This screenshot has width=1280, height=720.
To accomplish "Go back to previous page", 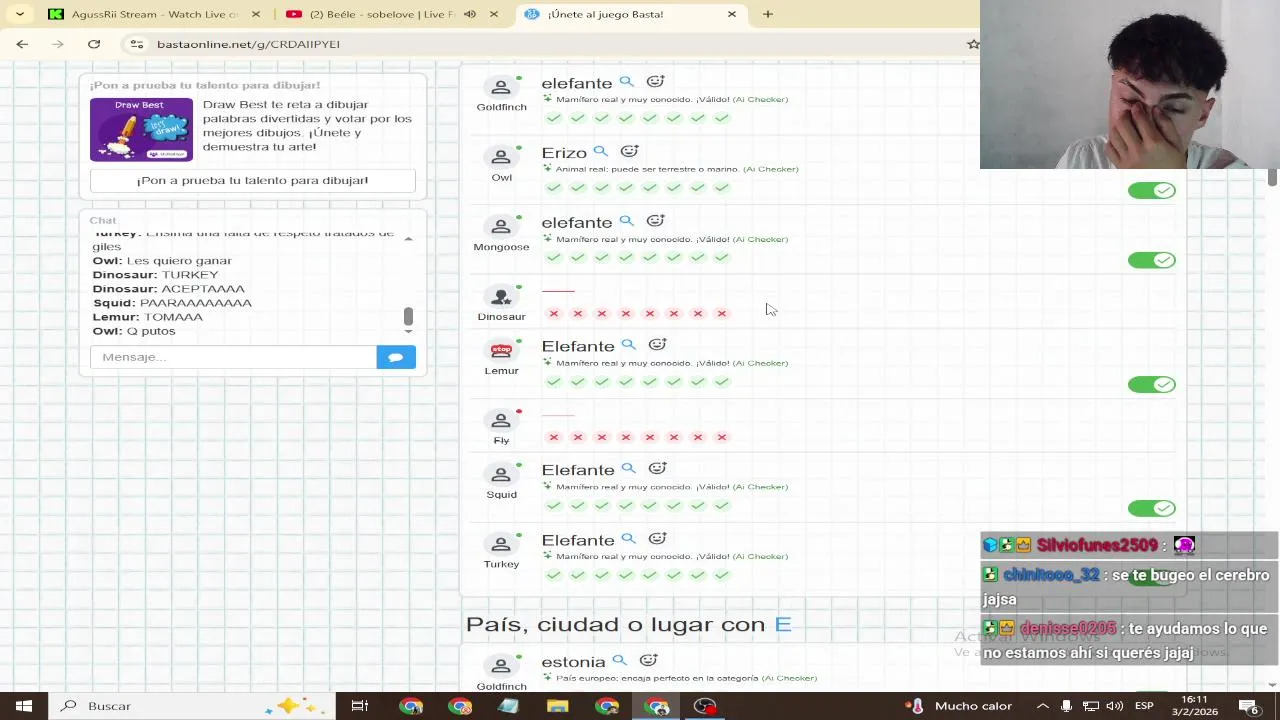I will (x=22, y=44).
